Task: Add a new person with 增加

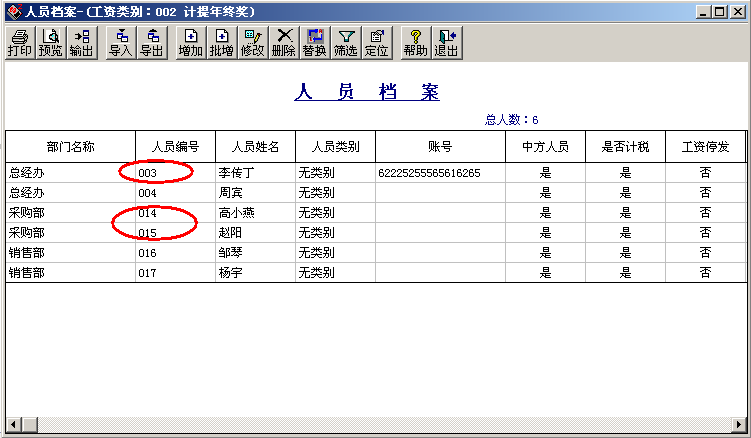Action: tap(191, 43)
